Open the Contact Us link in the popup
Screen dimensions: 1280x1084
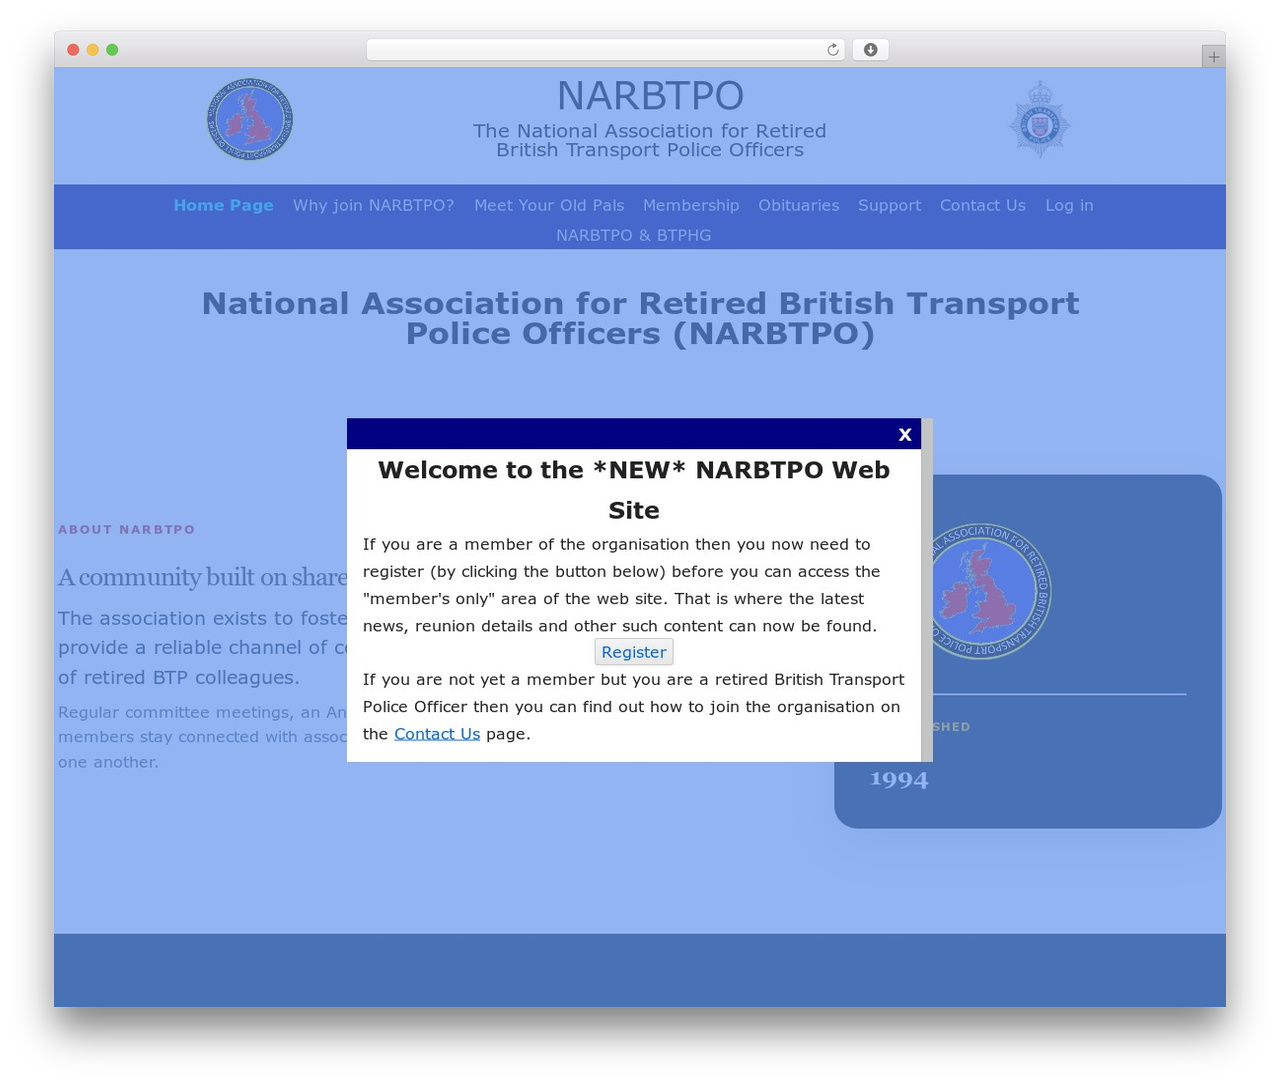pyautogui.click(x=437, y=734)
